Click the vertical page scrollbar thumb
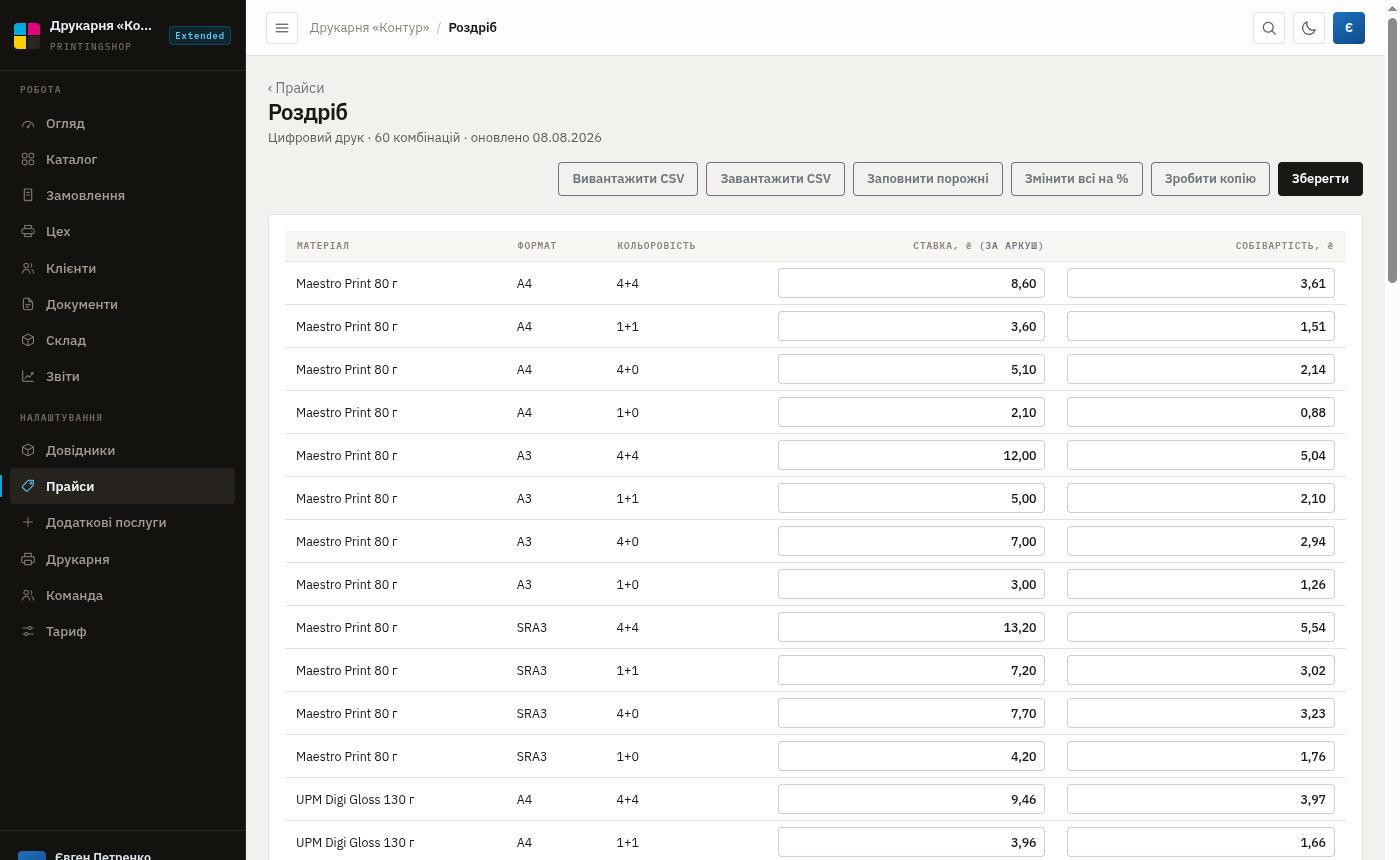1400x860 pixels. click(1392, 150)
